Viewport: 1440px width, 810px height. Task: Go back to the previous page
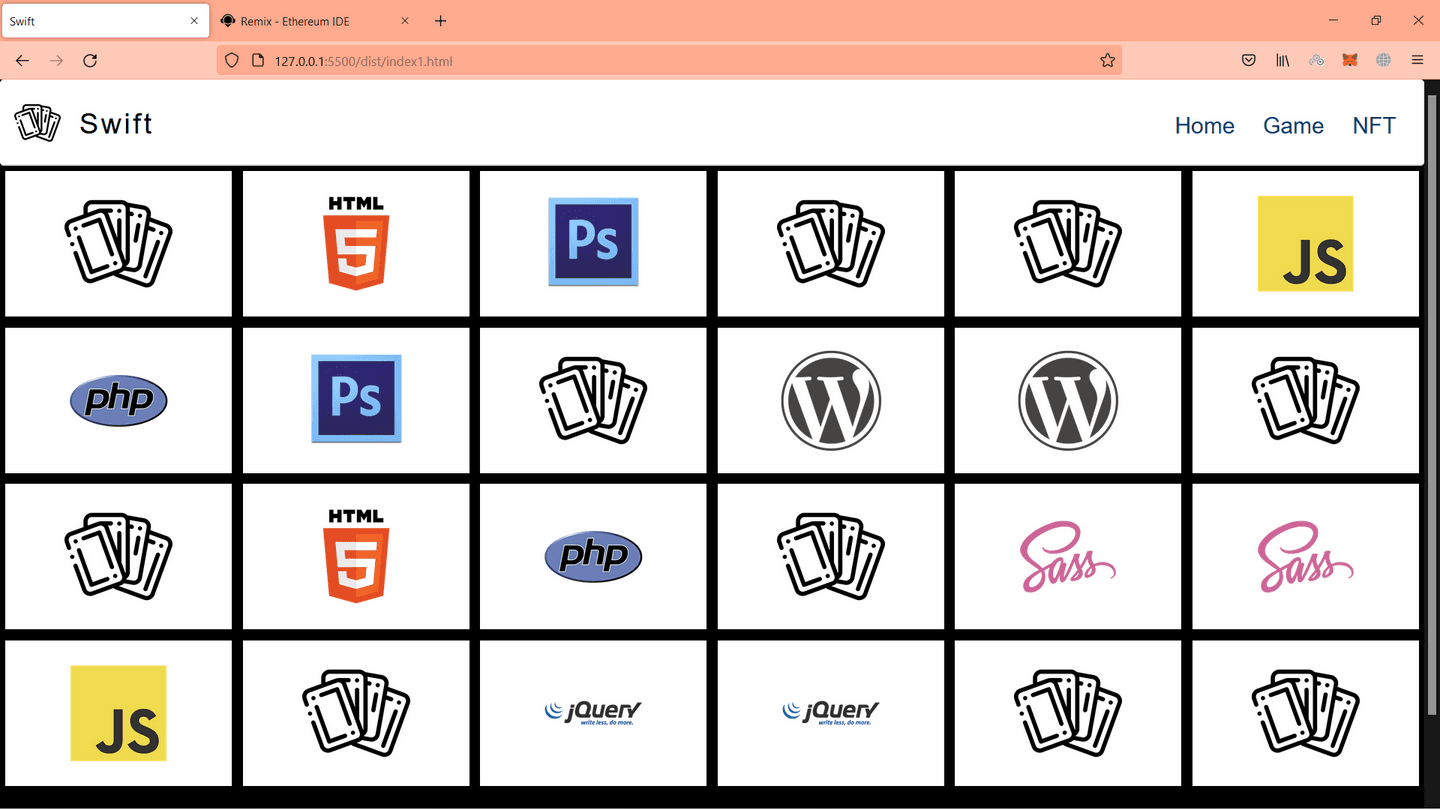click(22, 61)
